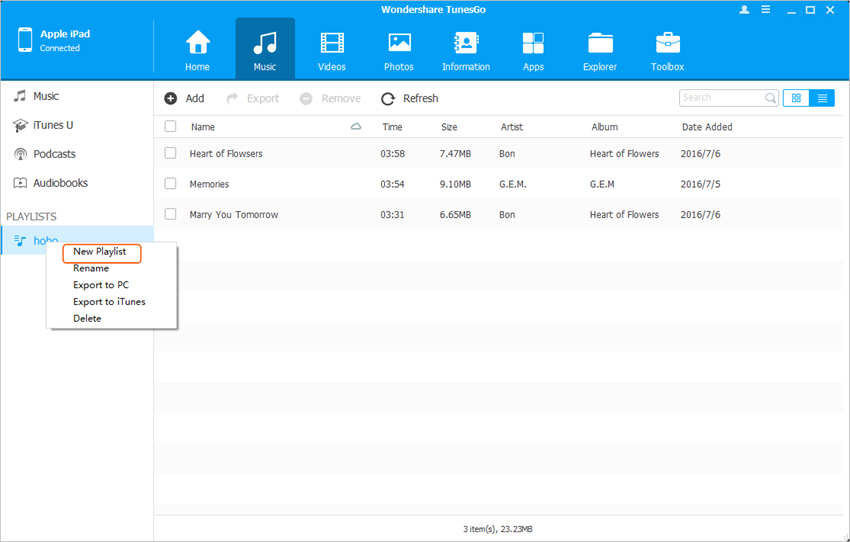Open the Photos section
This screenshot has height=542, width=850.
click(x=399, y=50)
